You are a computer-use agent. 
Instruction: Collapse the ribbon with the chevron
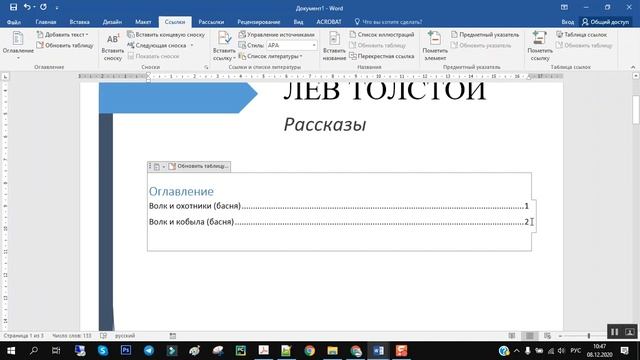[x=633, y=67]
